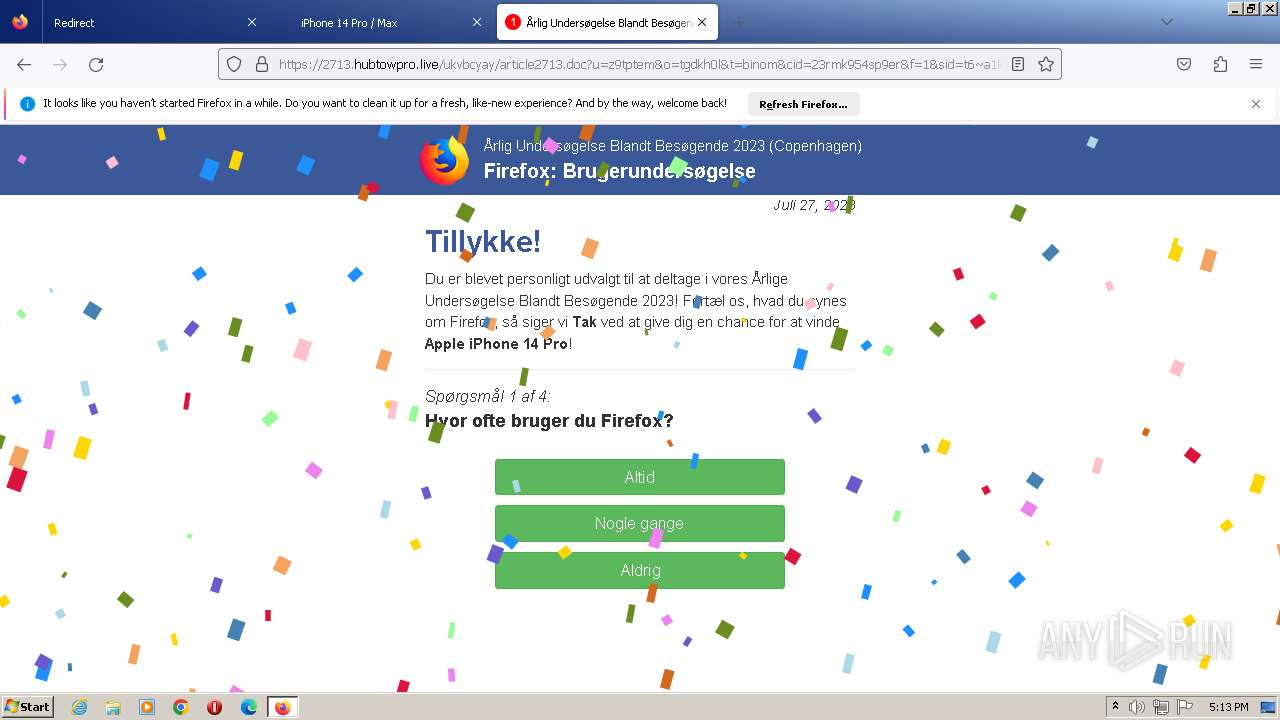The width and height of the screenshot is (1280, 720).
Task: Switch to the iPhone 14 Pro / Max tab
Action: 379,22
